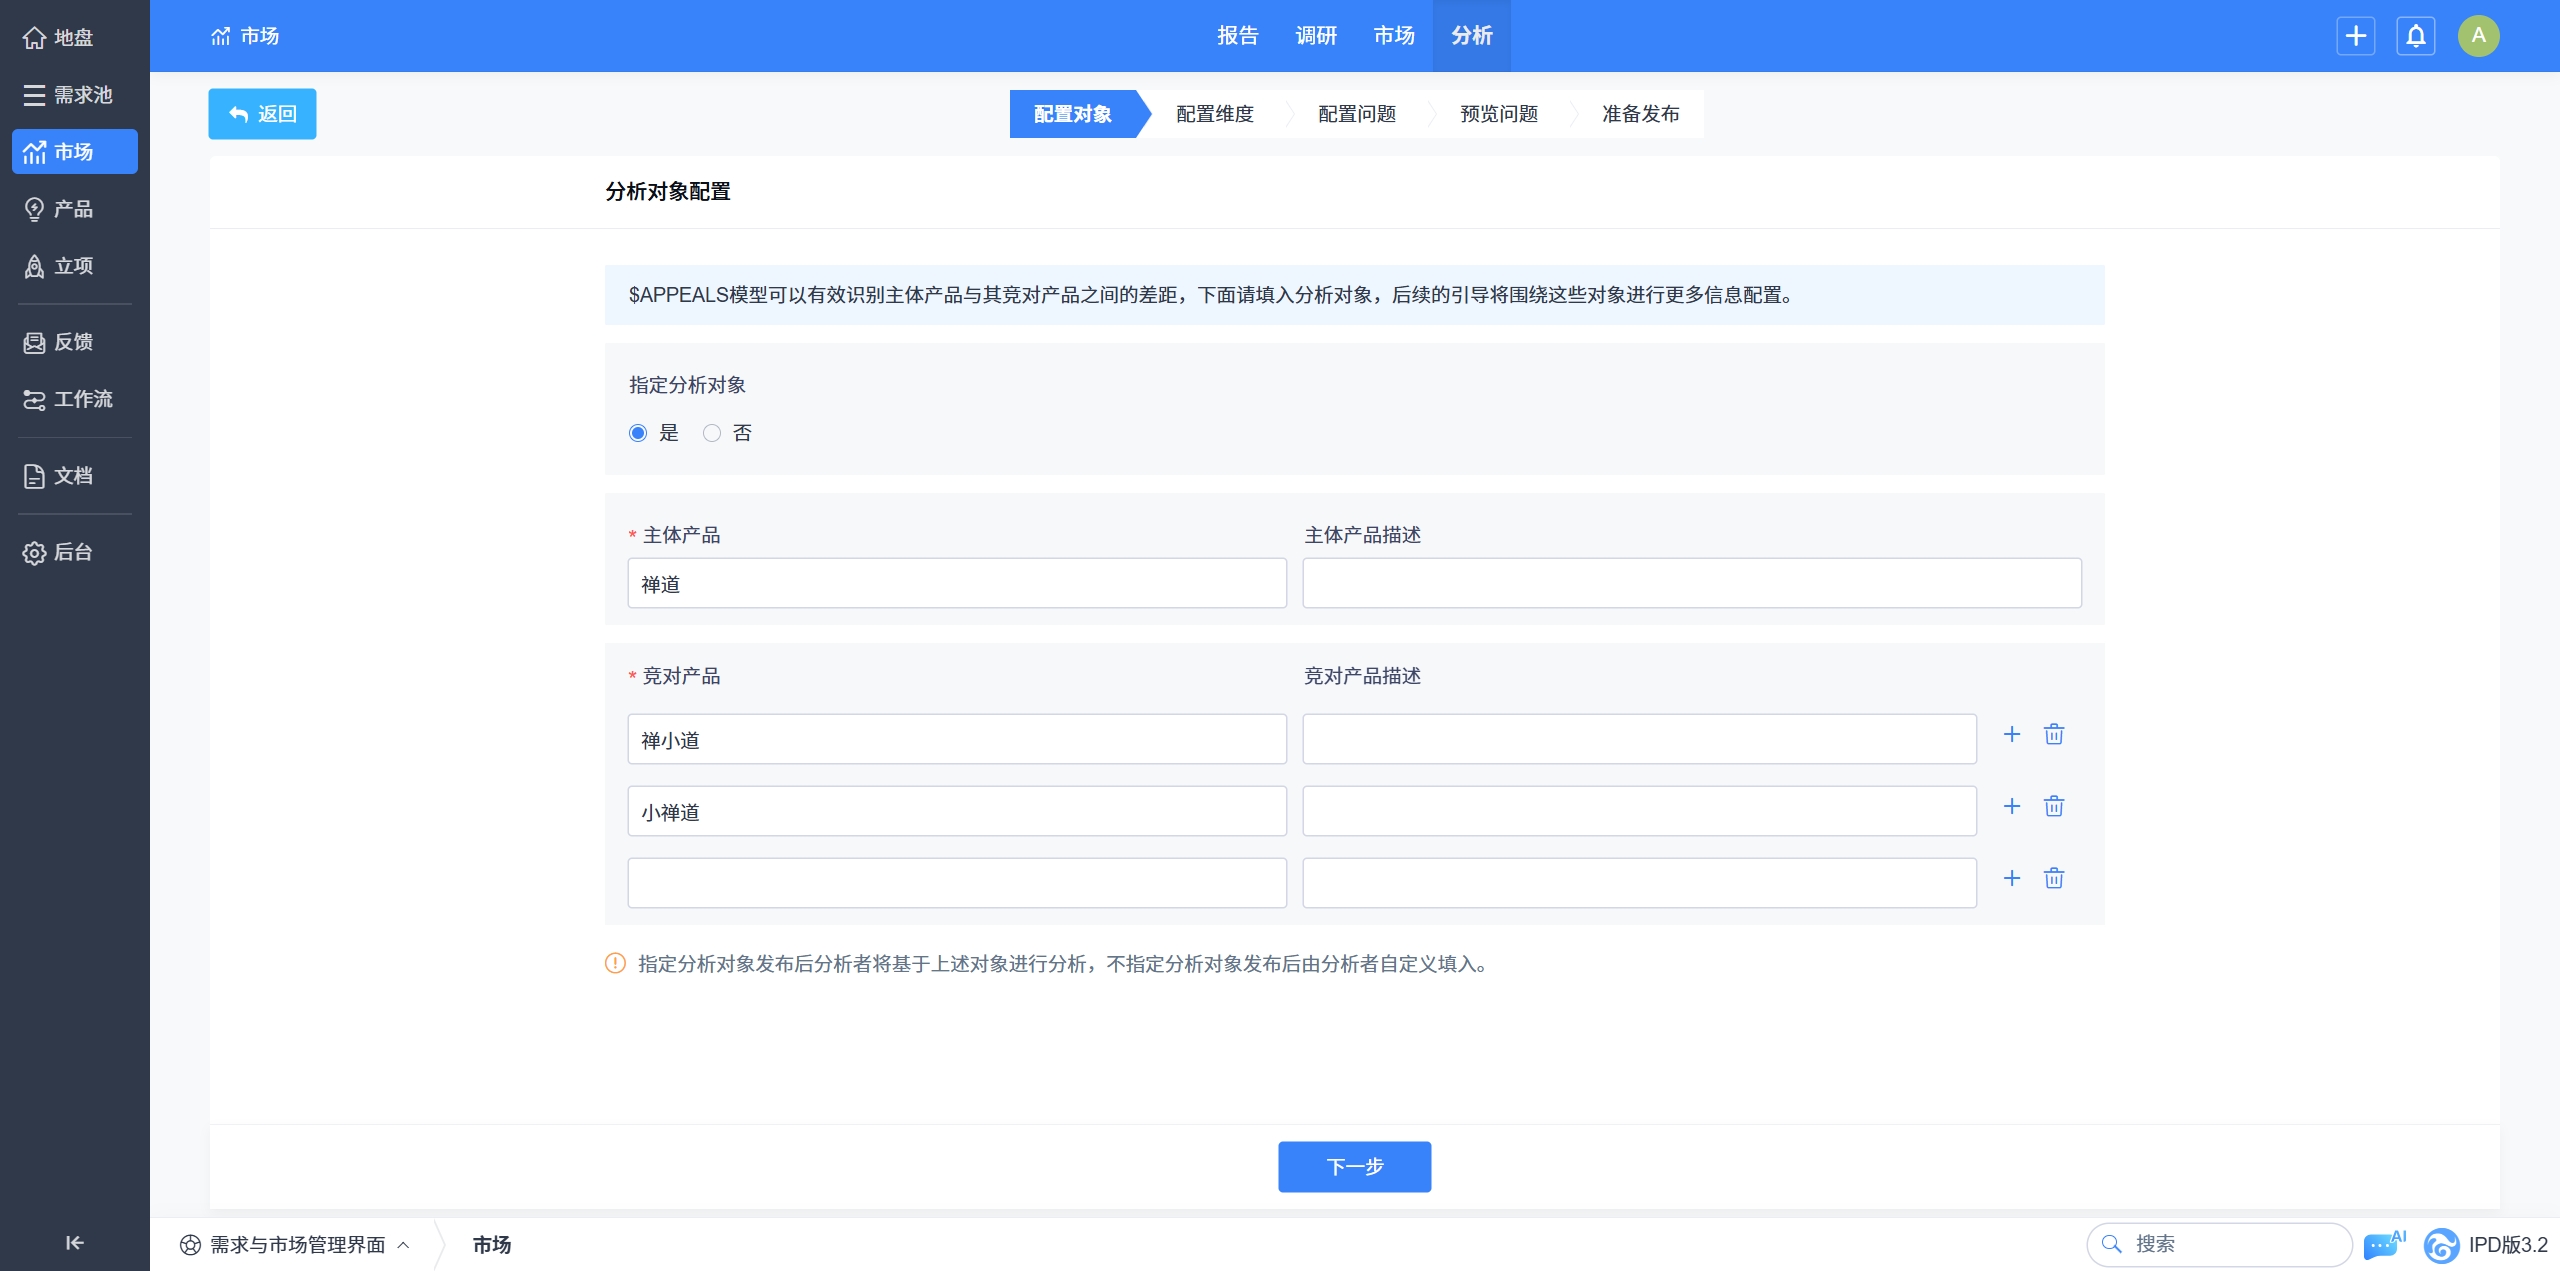Open 工作流 from the sidebar
2560x1271 pixels.
(74, 399)
